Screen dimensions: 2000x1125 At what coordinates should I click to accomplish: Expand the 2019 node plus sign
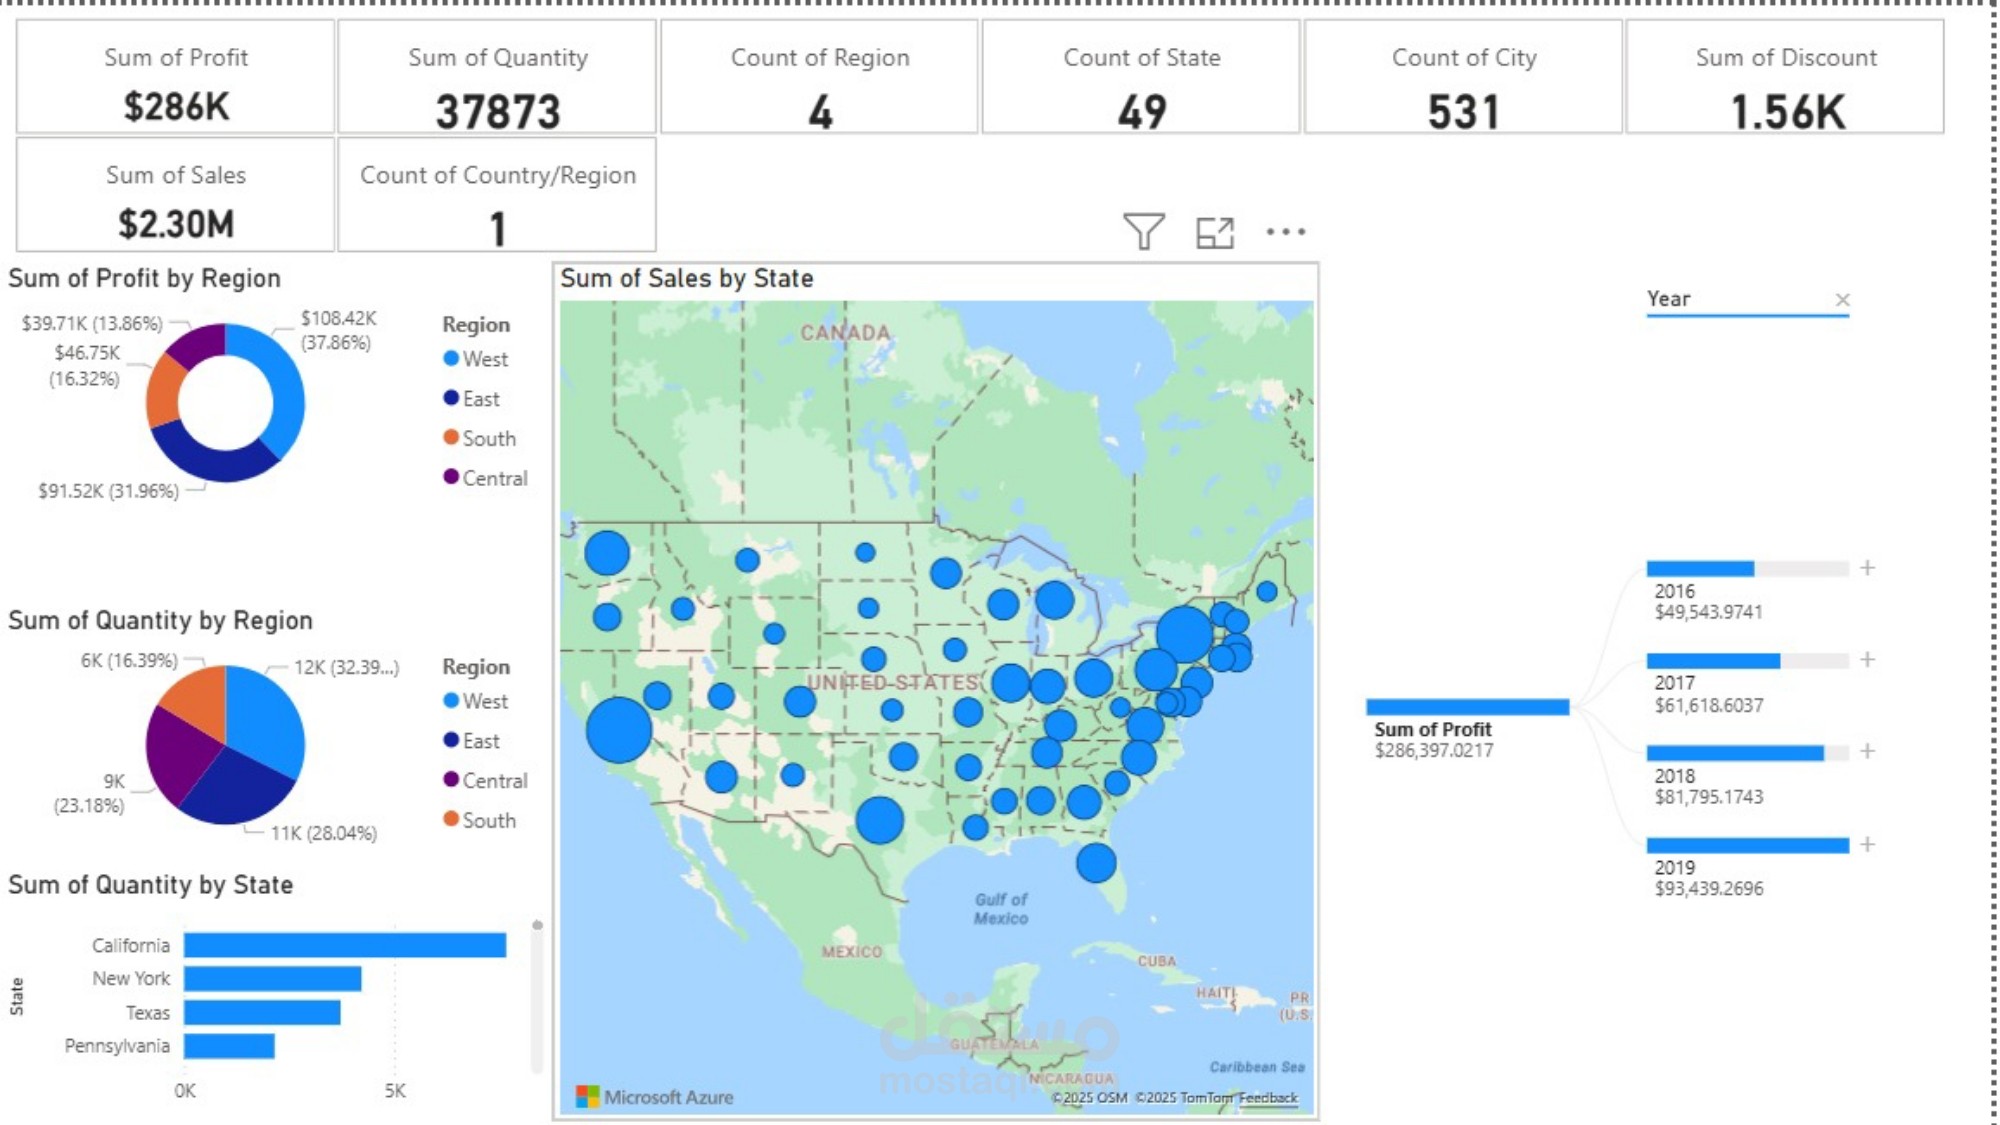(x=1867, y=845)
